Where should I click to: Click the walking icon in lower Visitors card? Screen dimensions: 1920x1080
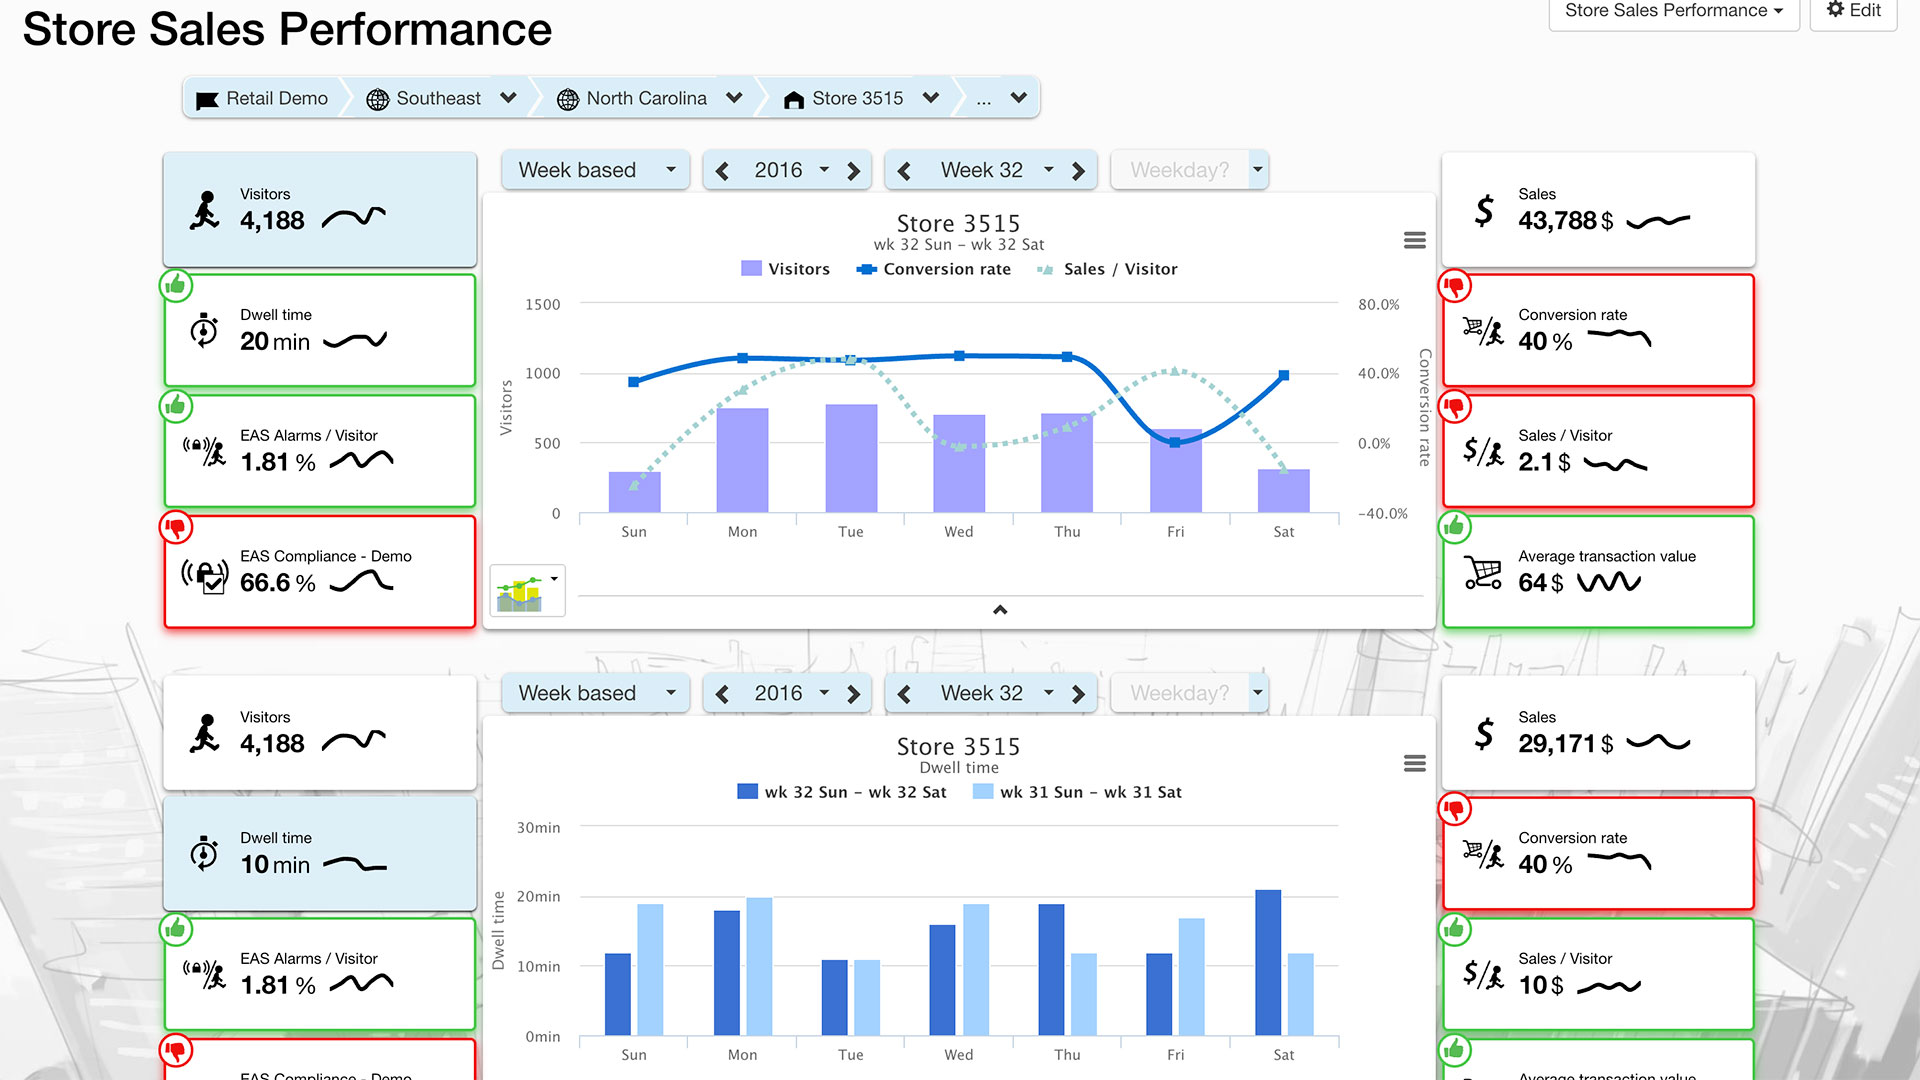click(205, 733)
